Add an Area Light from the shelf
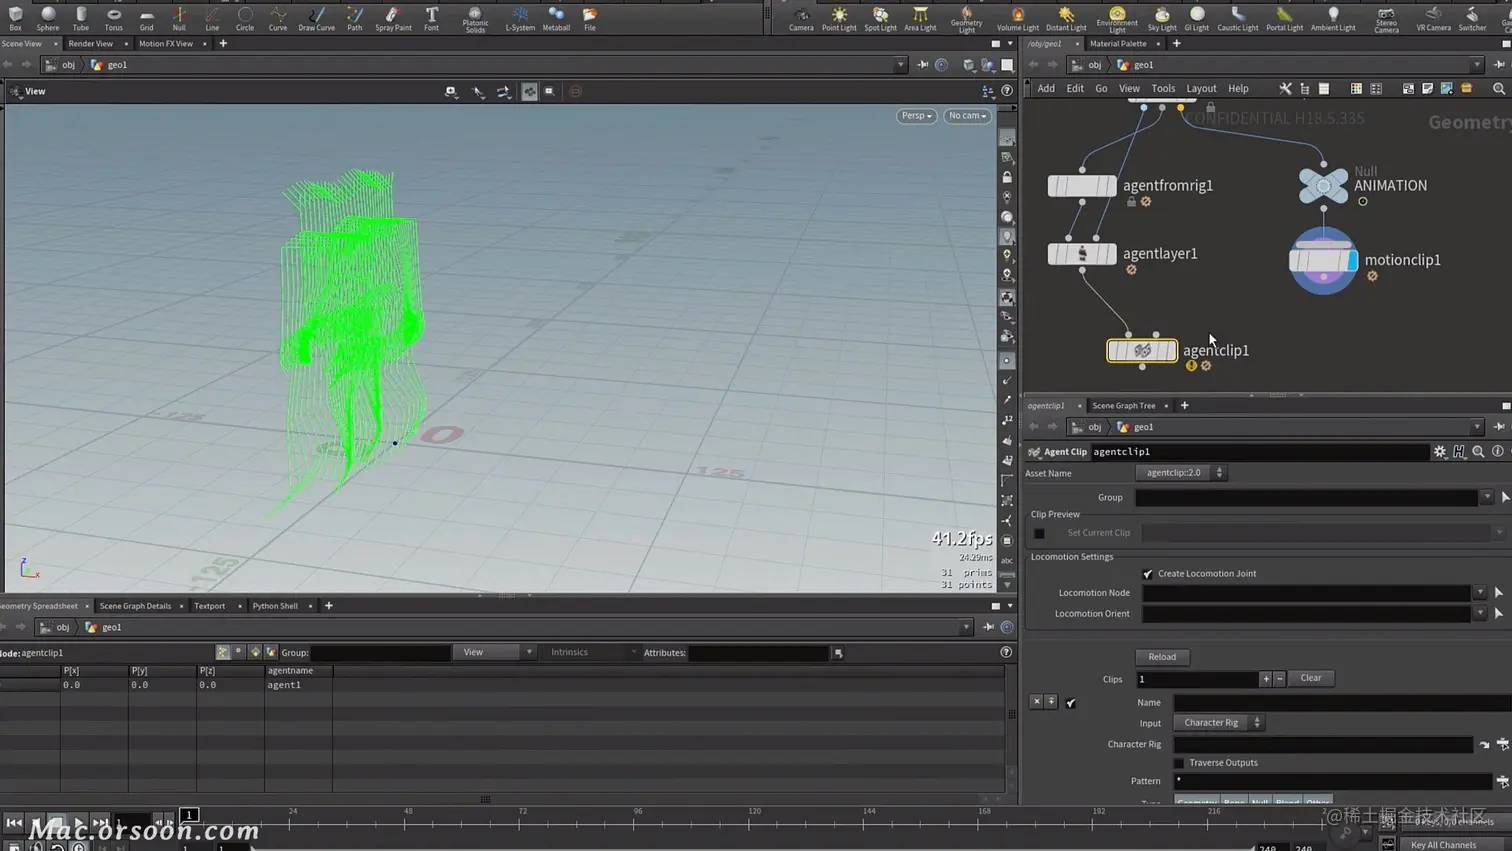The width and height of the screenshot is (1512, 851). click(920, 18)
